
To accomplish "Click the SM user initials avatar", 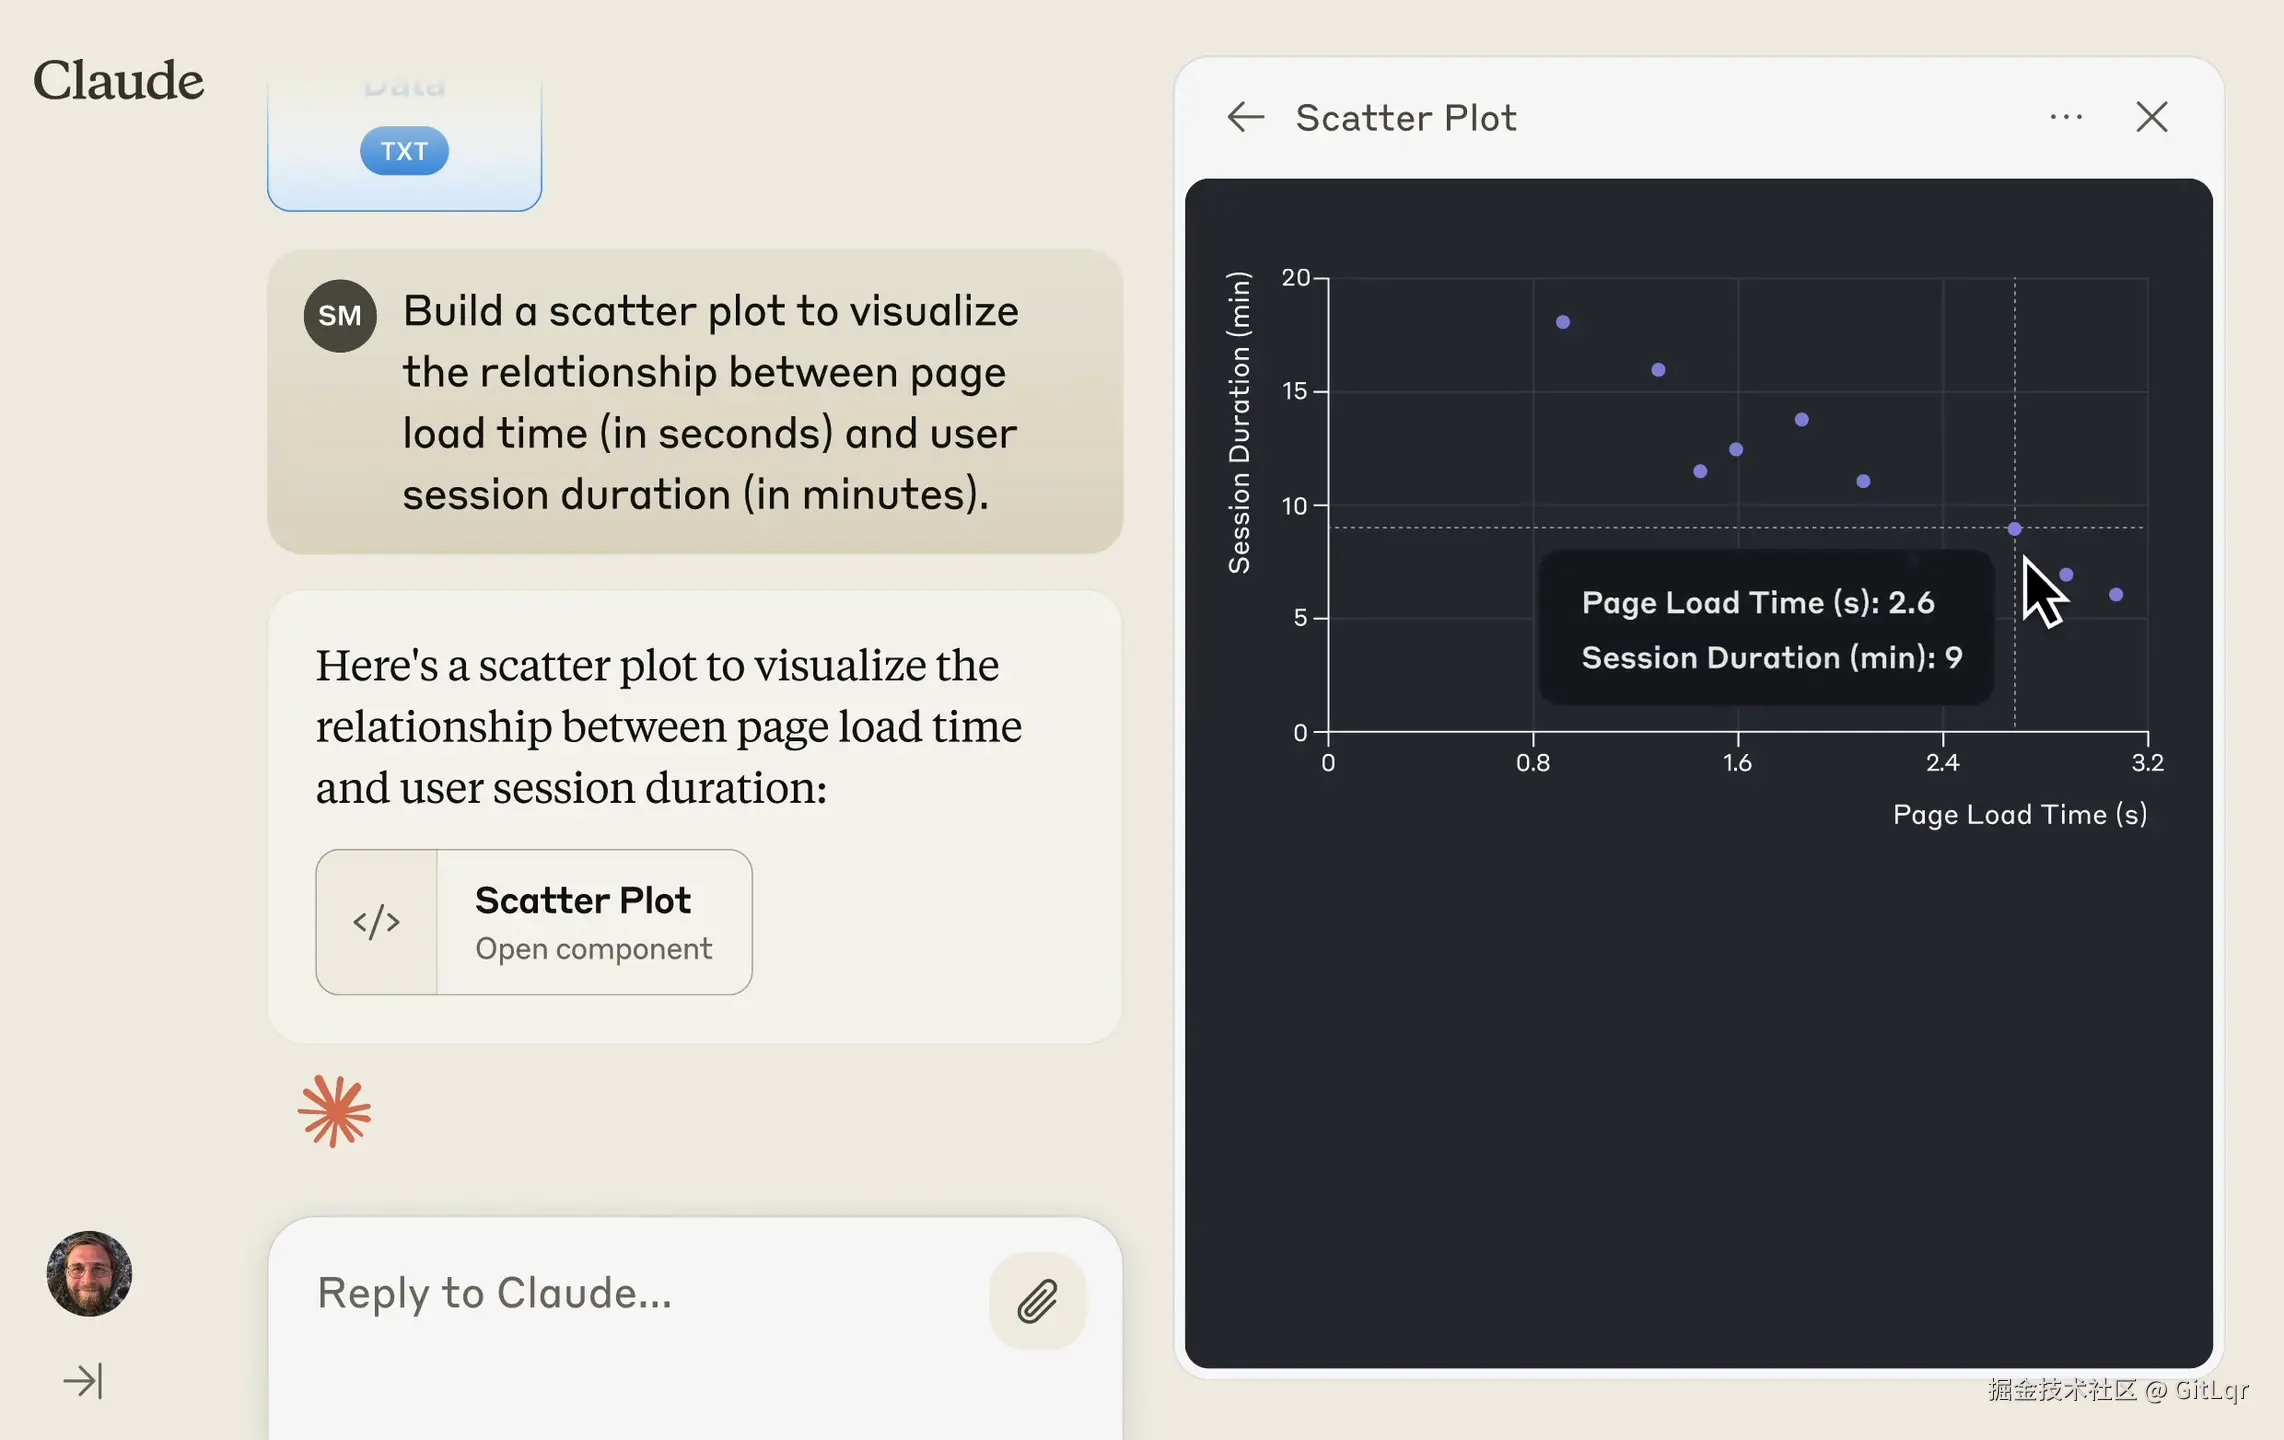I will (340, 315).
